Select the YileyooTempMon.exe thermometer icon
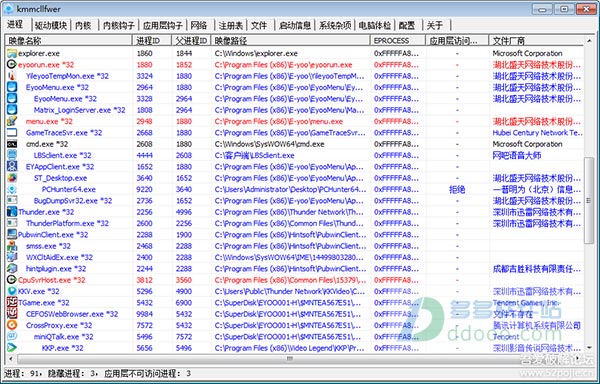 [x=12, y=76]
